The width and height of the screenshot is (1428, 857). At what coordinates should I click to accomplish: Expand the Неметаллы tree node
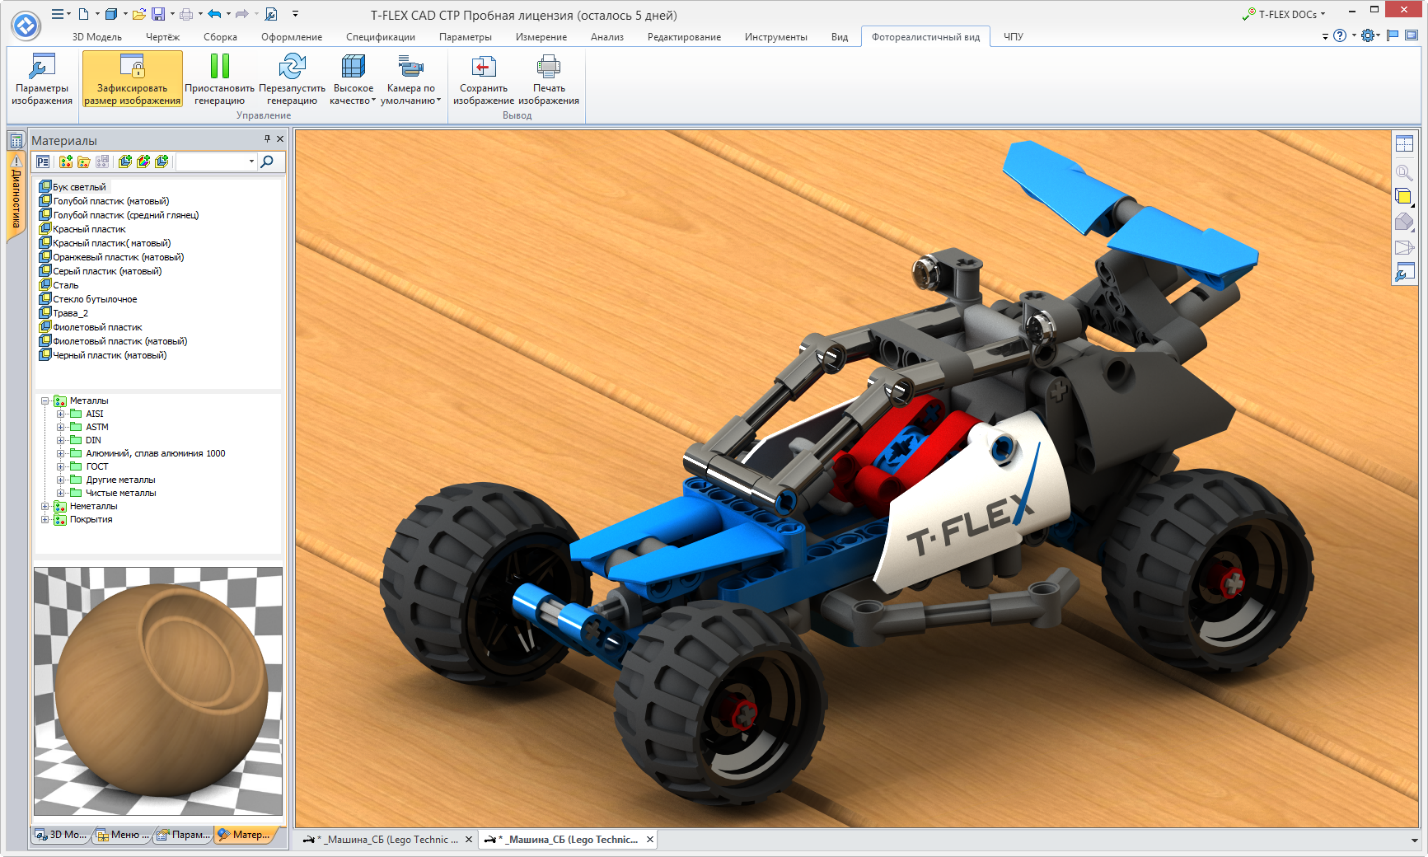click(x=45, y=507)
